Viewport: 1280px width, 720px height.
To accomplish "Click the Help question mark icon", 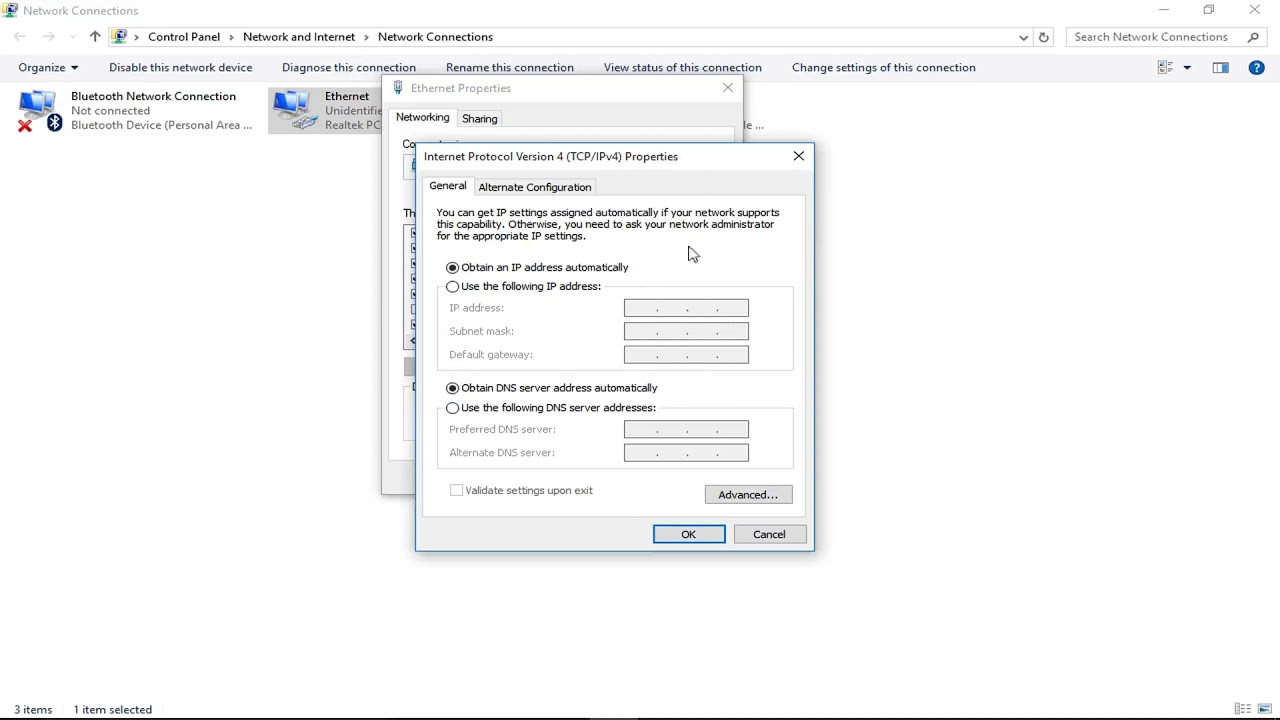I will (1257, 68).
